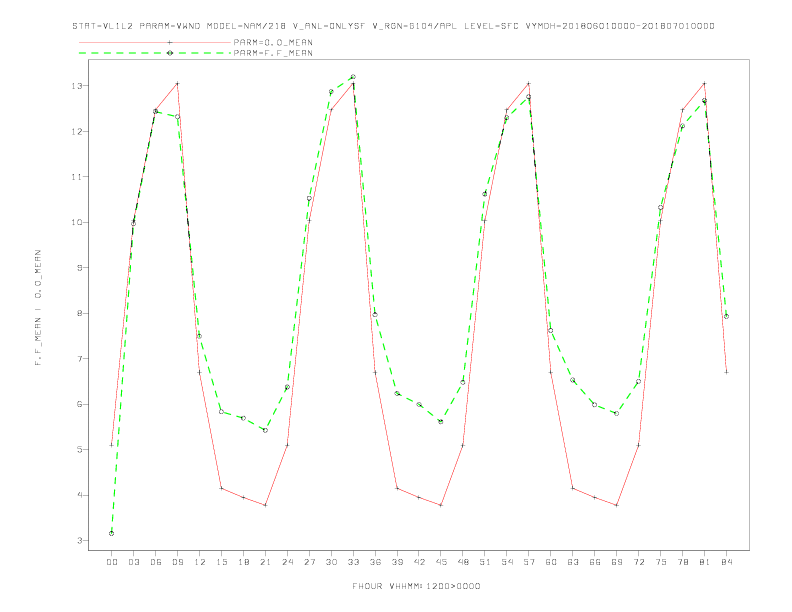Click the y-axis tick label 3
Screen dimensions: 792x612
(x=79, y=540)
